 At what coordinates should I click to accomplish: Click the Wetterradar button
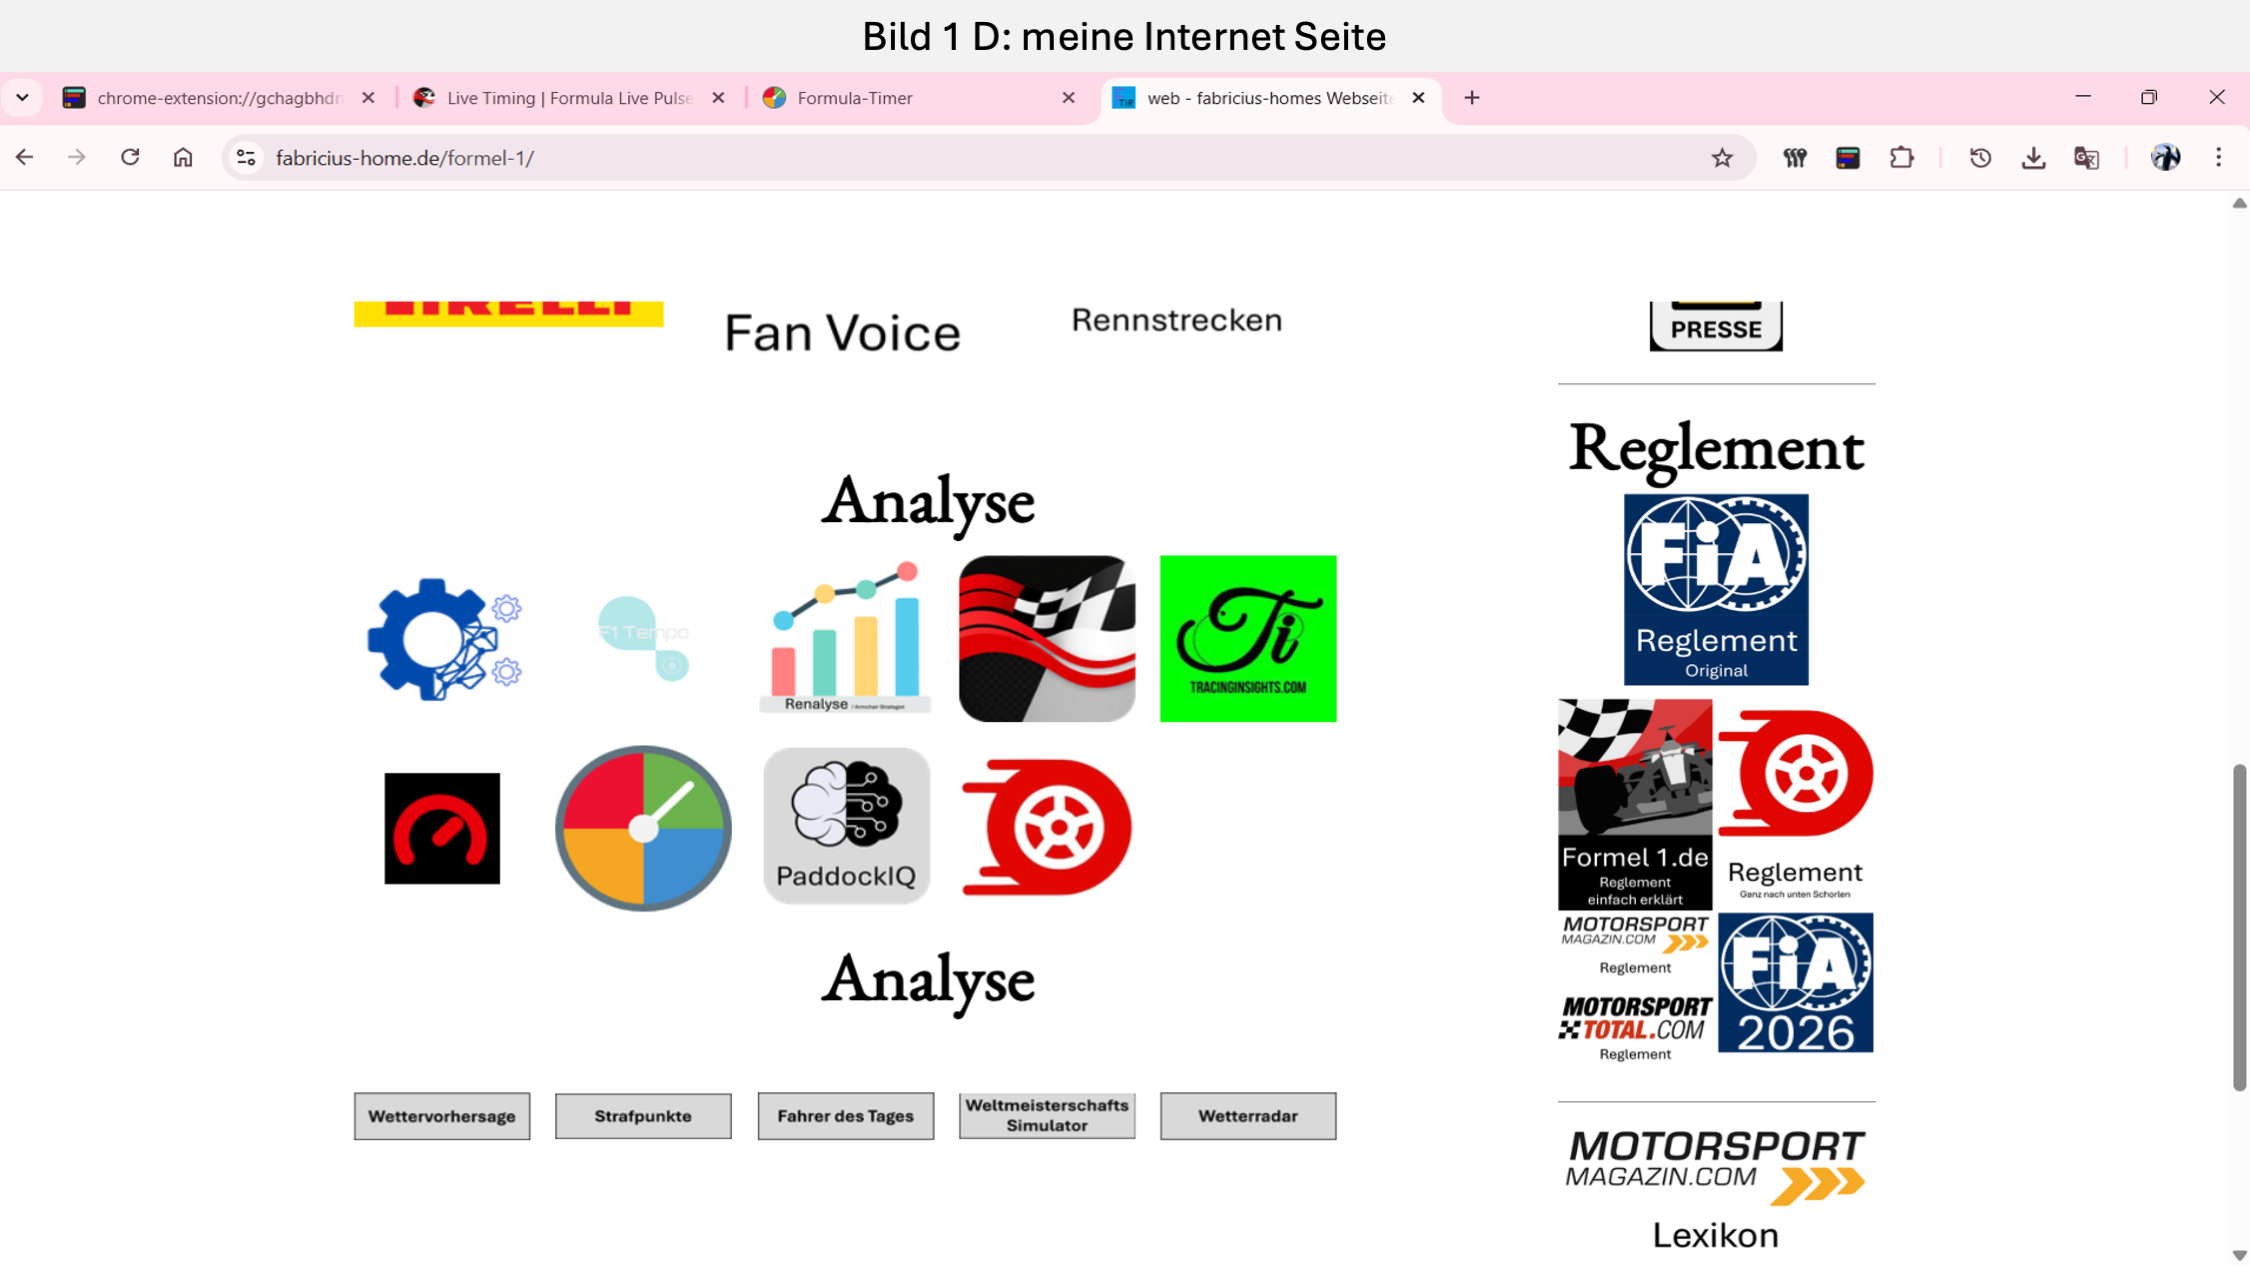(1247, 1116)
